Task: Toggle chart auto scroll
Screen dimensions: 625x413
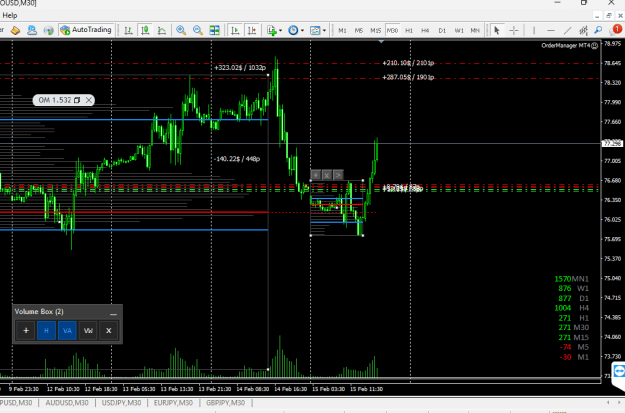Action: [235, 30]
